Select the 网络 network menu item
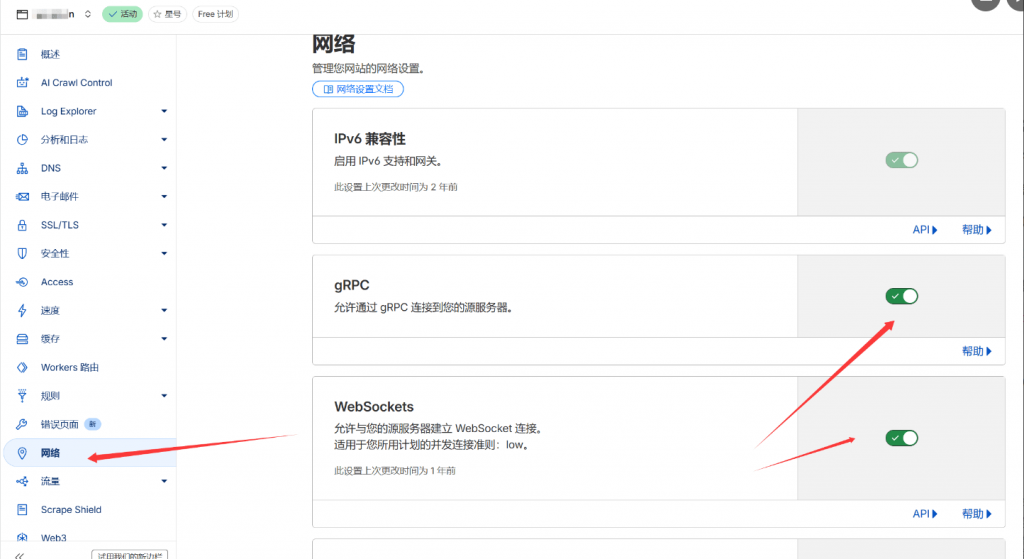This screenshot has height=559, width=1024. (x=90, y=453)
